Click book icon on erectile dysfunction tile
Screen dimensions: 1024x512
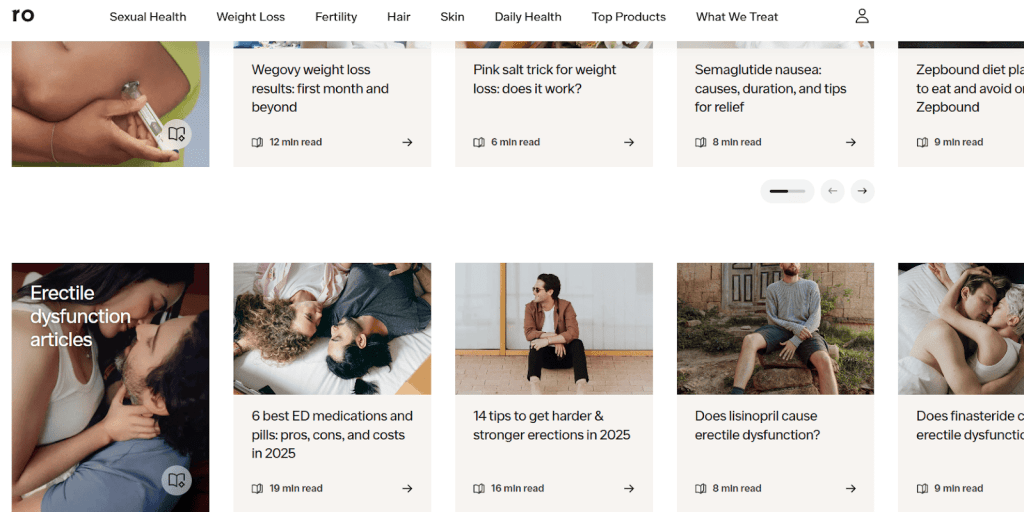[176, 480]
